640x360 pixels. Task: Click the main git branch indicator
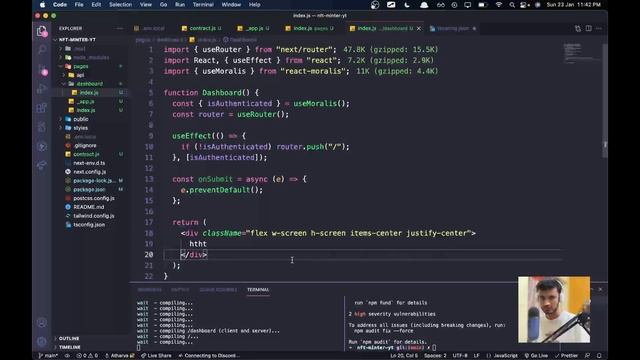coord(48,356)
